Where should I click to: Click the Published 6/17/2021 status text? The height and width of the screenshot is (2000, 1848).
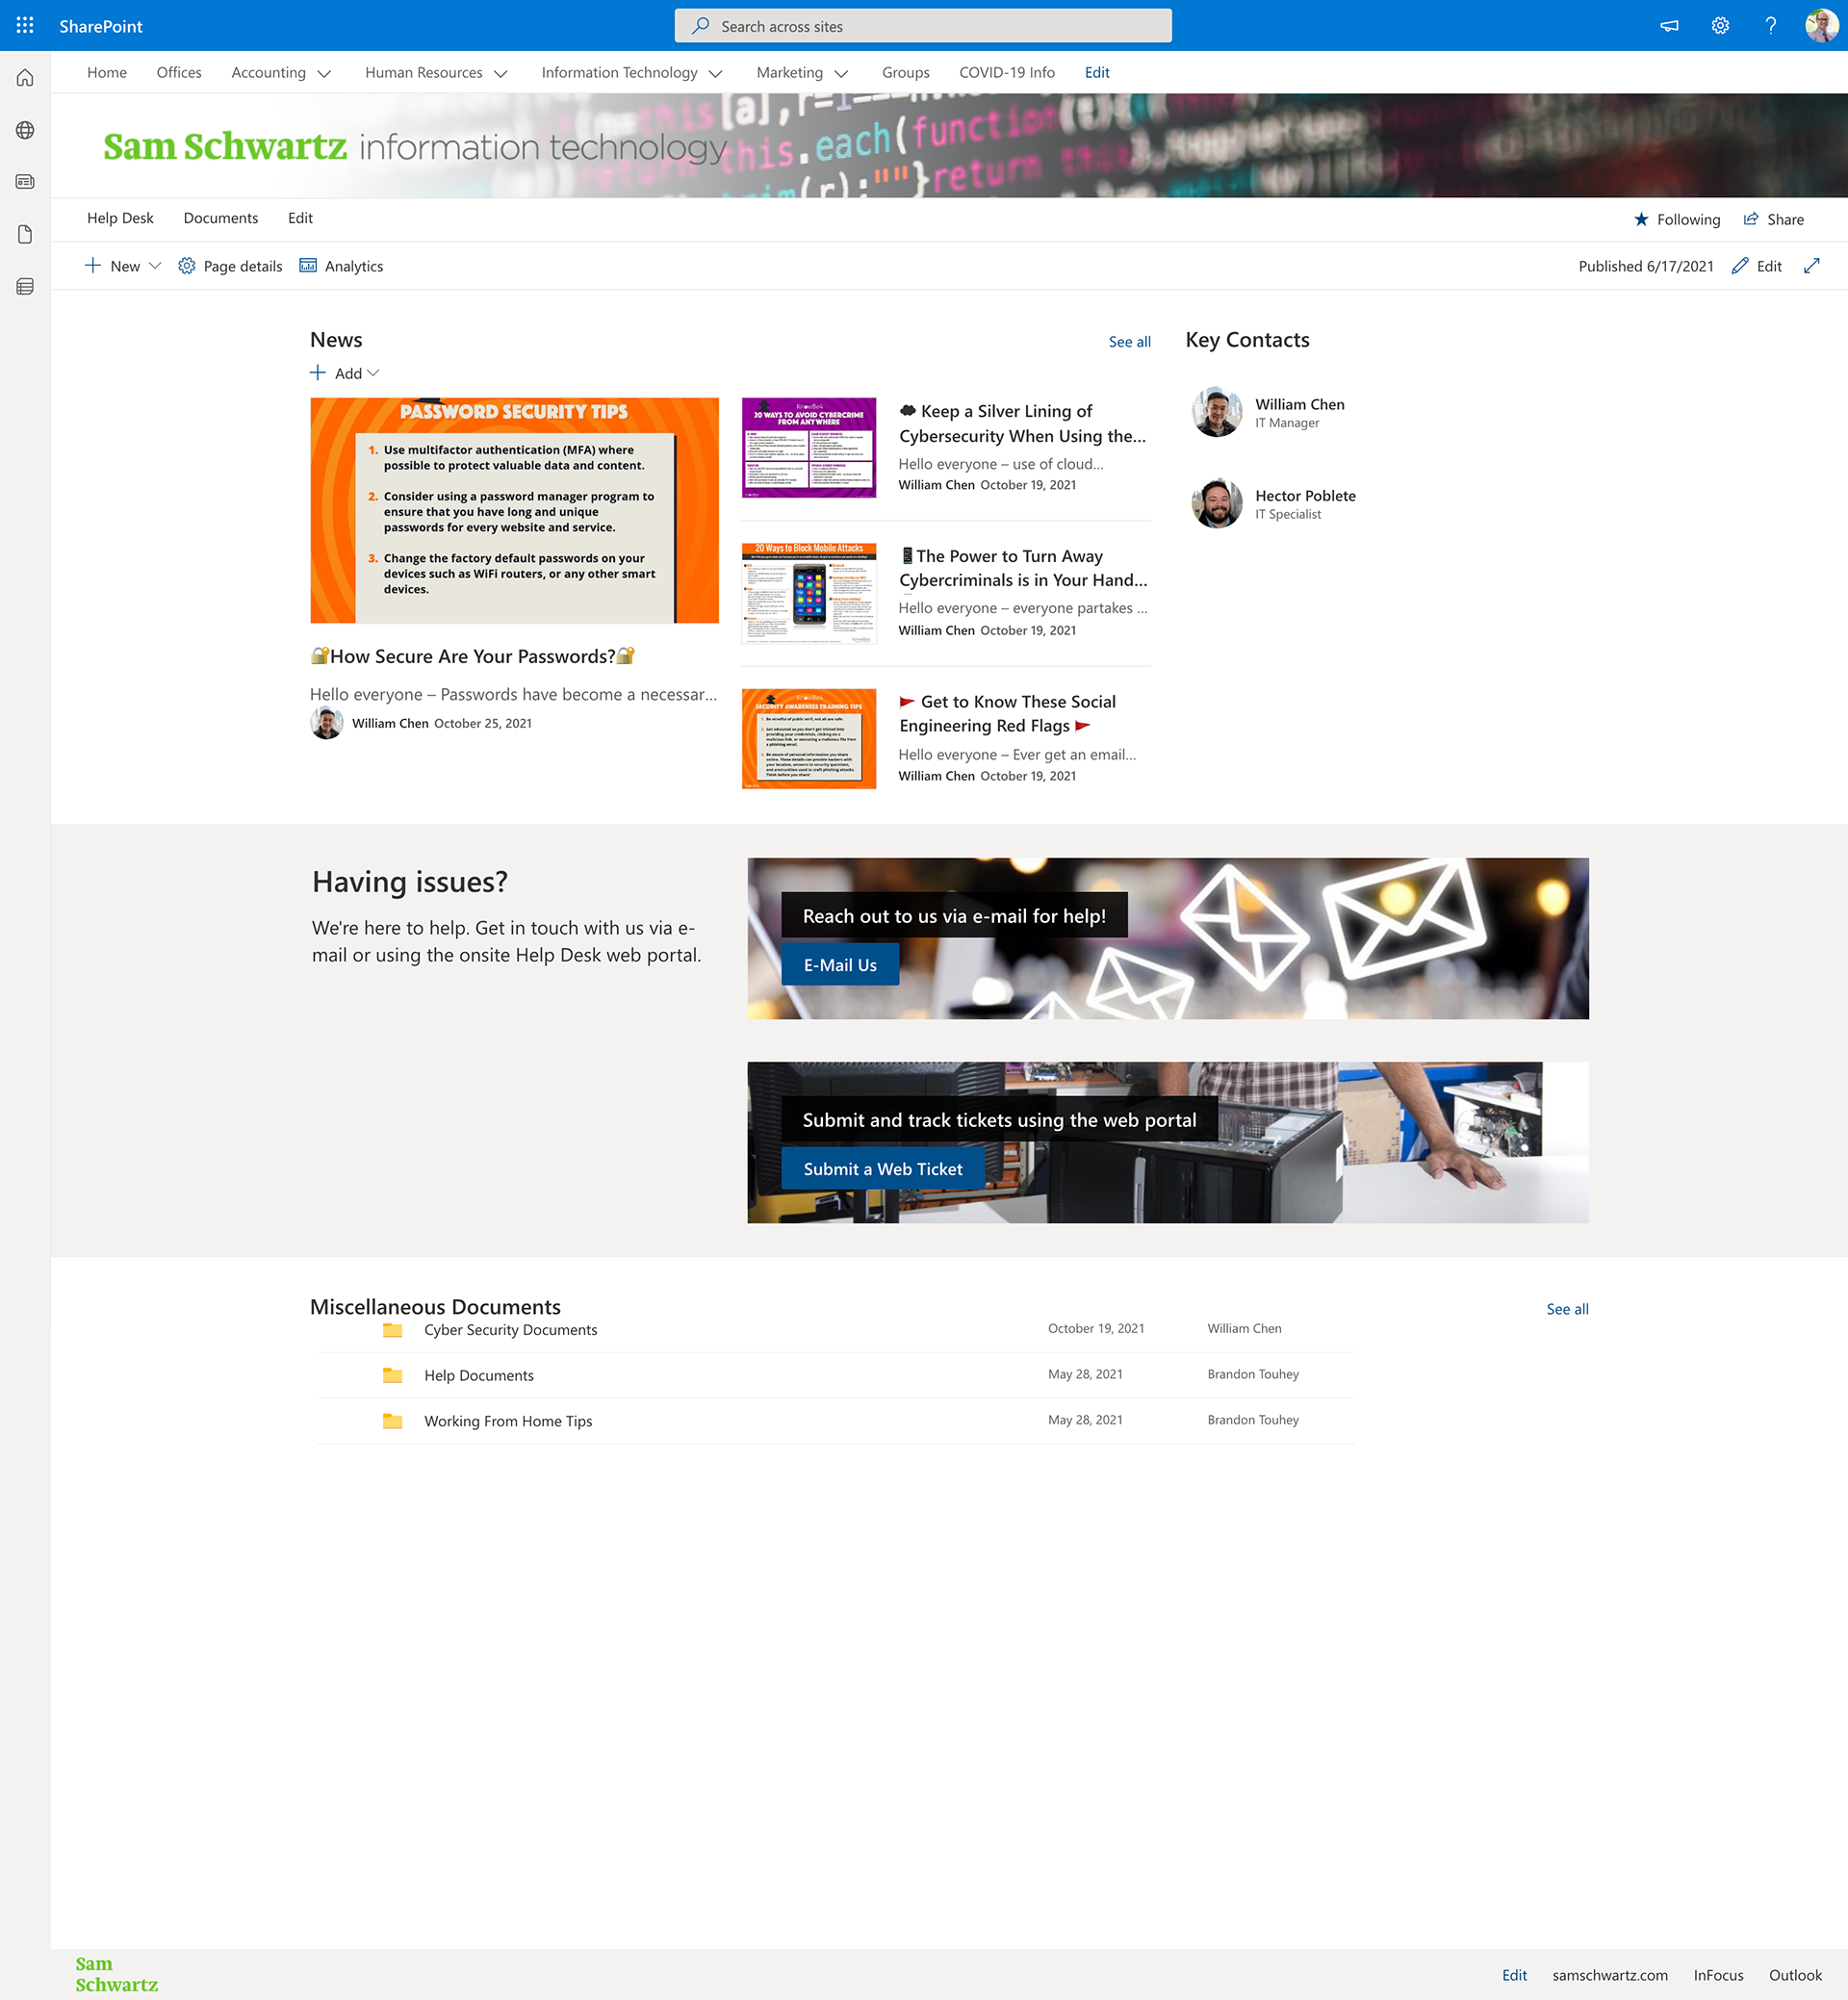[x=1645, y=266]
